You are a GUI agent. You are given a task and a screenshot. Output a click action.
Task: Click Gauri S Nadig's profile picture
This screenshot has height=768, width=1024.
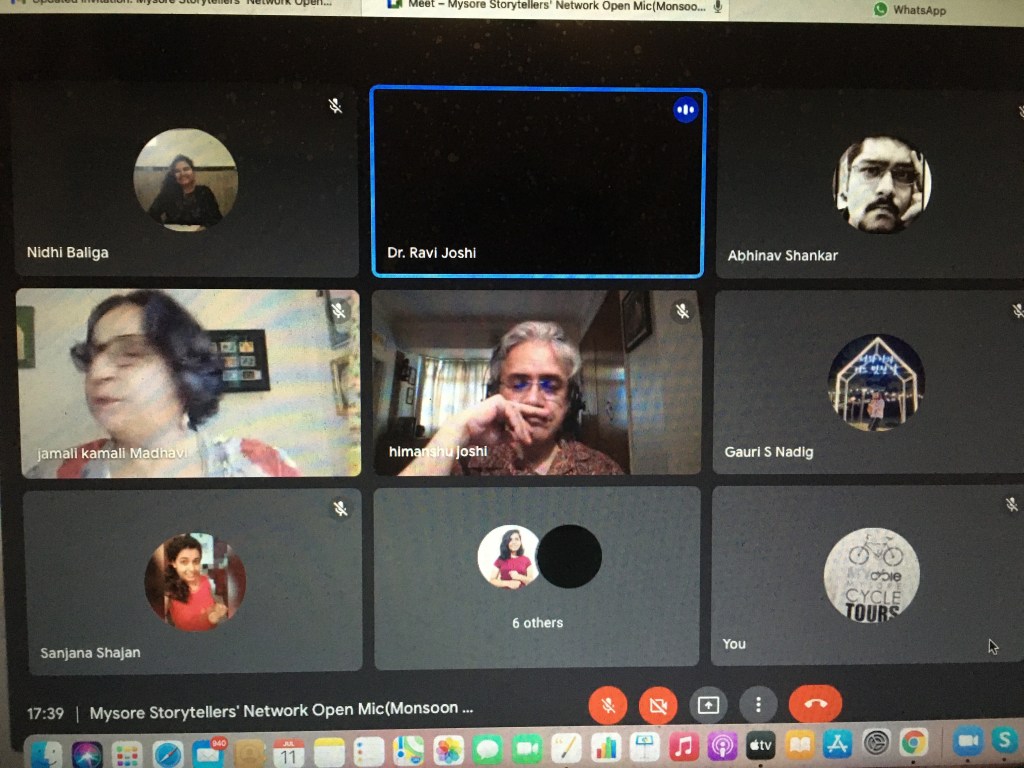tap(876, 383)
